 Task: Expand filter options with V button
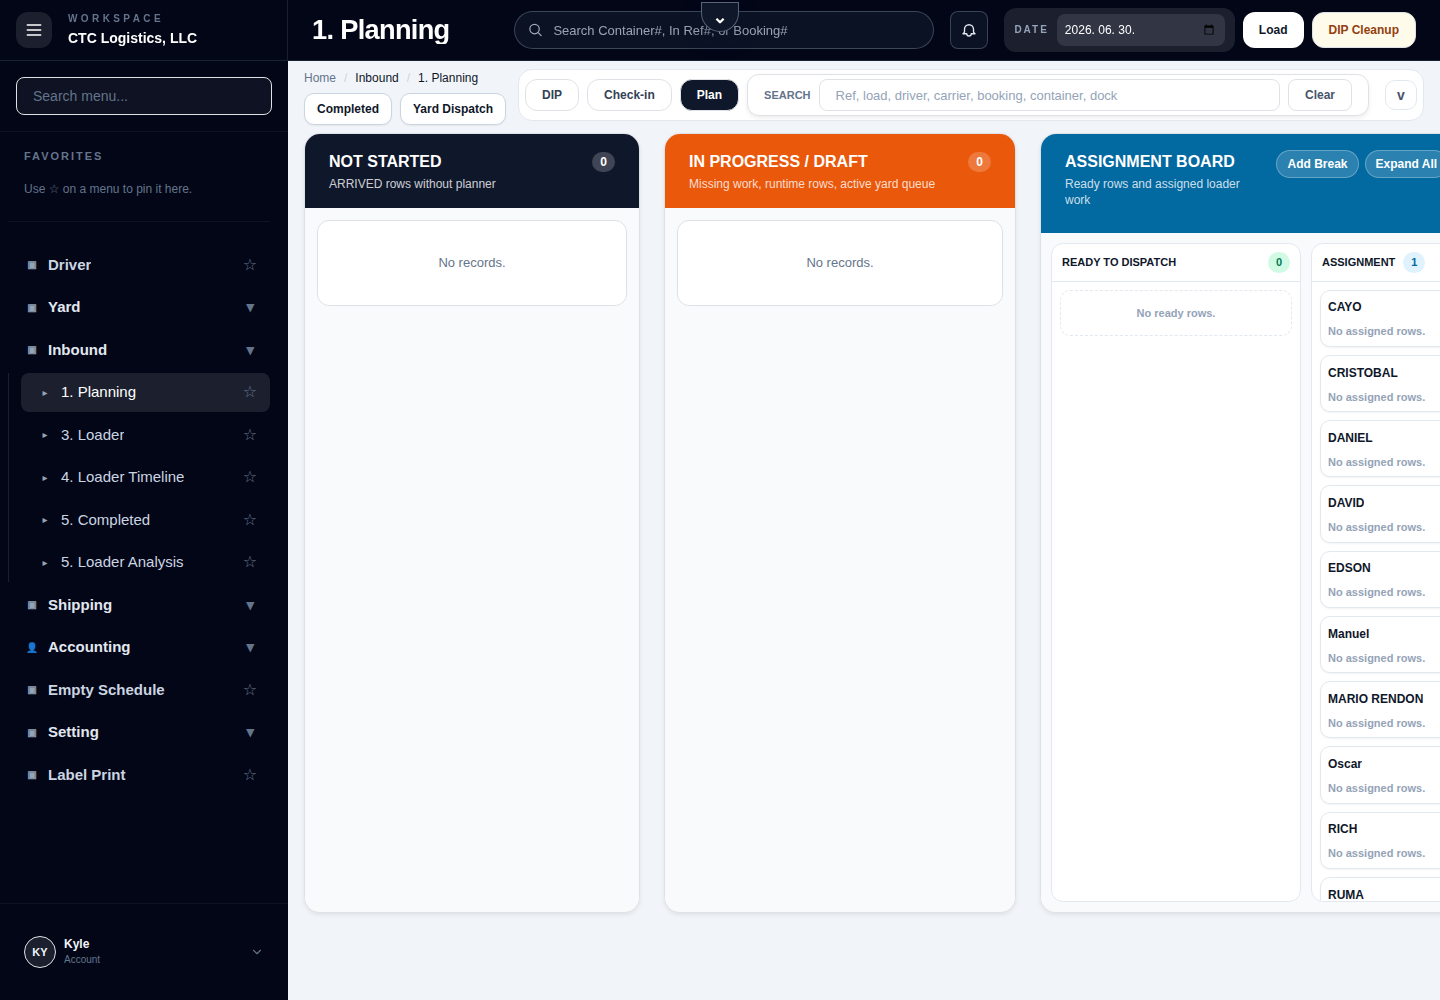click(1401, 95)
